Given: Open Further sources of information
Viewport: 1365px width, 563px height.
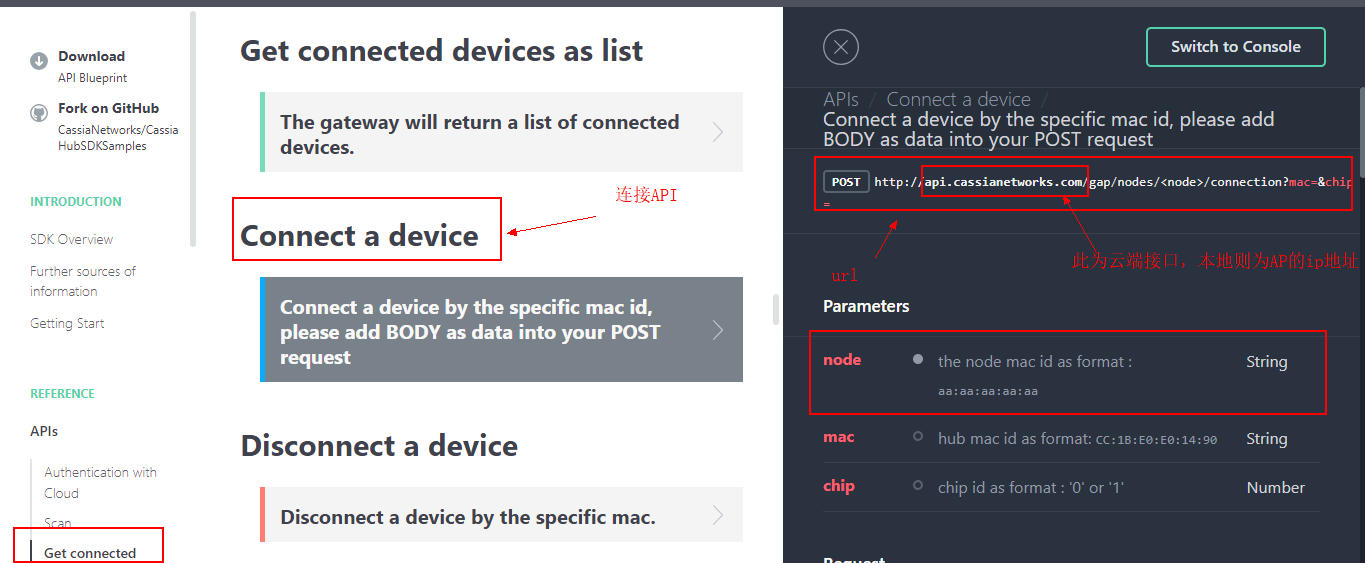Looking at the screenshot, I should pyautogui.click(x=83, y=281).
